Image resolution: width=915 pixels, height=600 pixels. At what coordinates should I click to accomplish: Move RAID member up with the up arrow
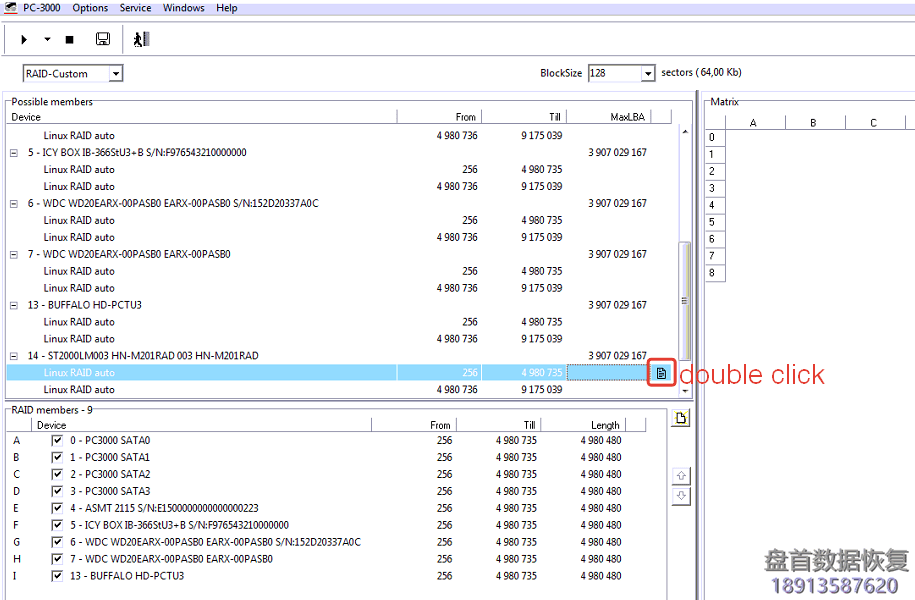682,476
